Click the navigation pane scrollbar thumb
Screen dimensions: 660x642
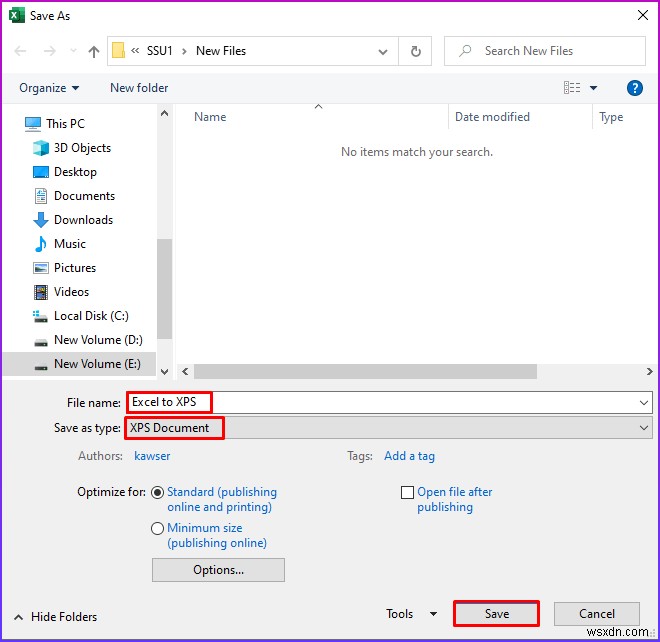(165, 289)
